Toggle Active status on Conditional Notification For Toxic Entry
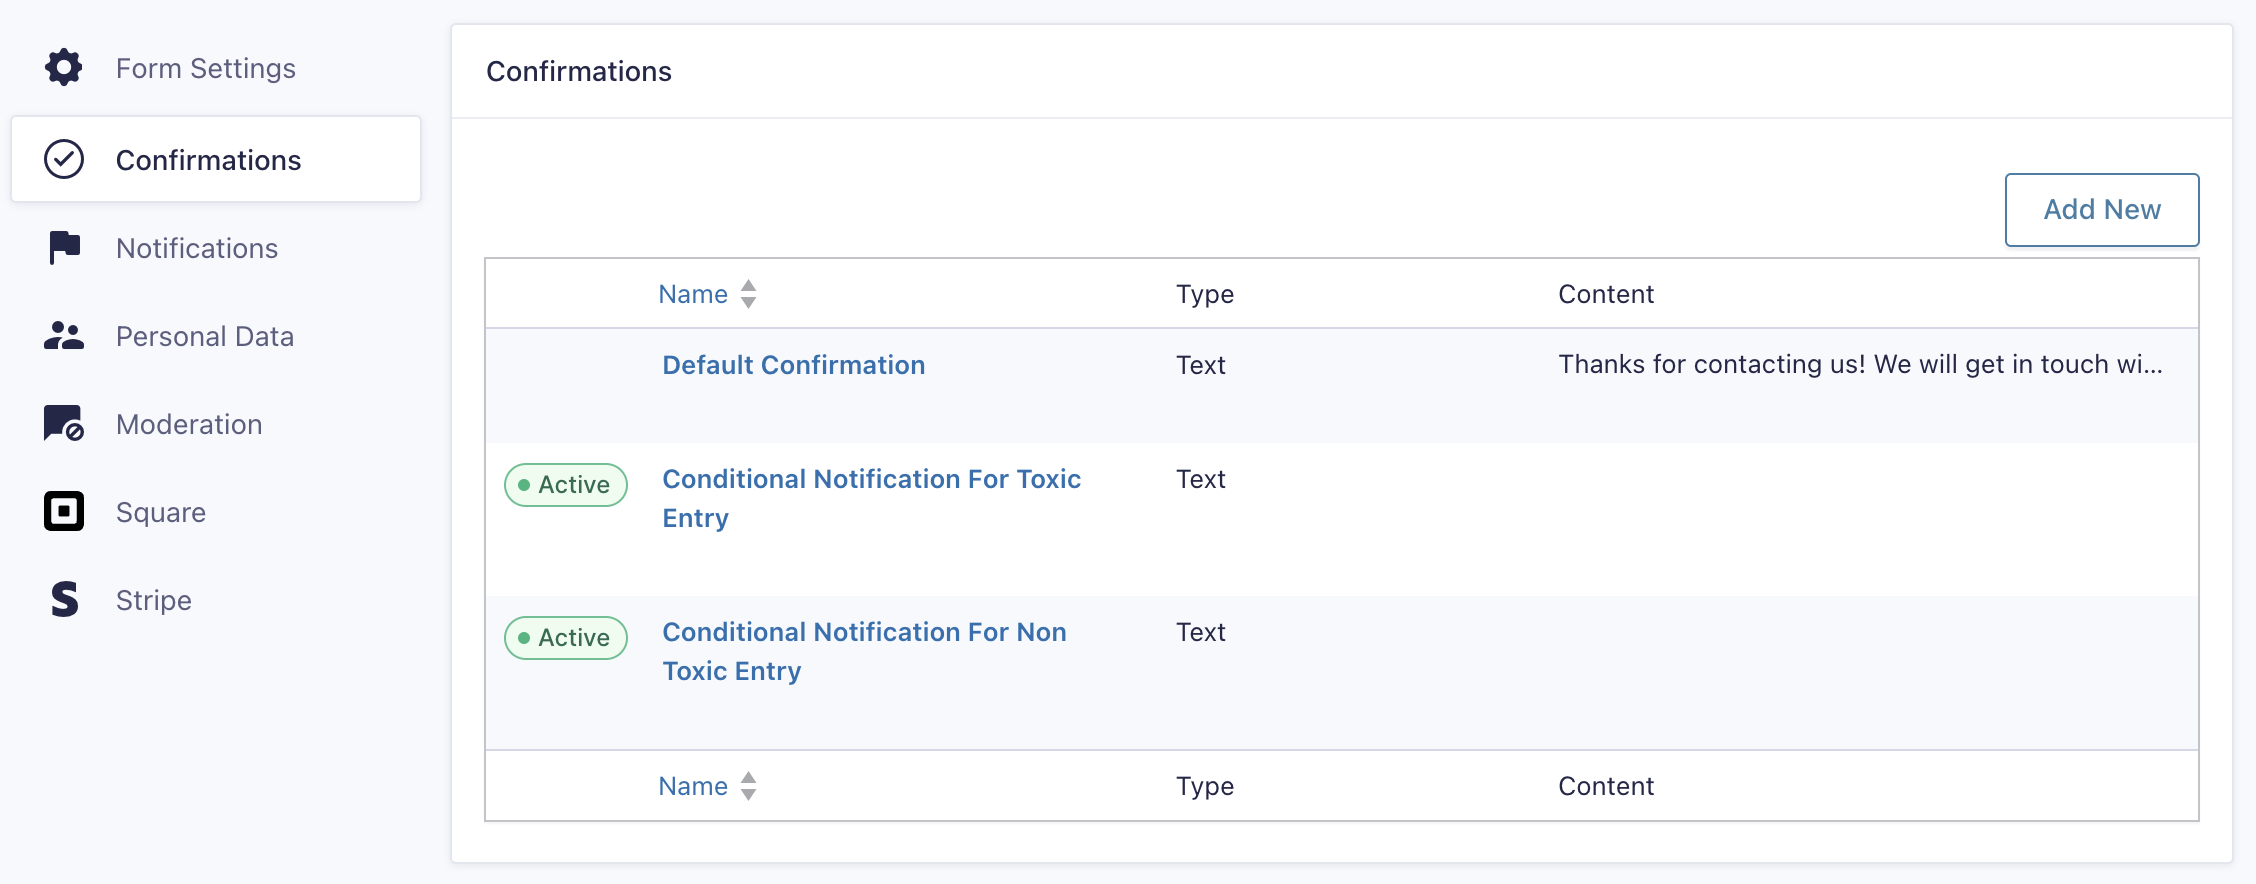2256x884 pixels. [565, 484]
